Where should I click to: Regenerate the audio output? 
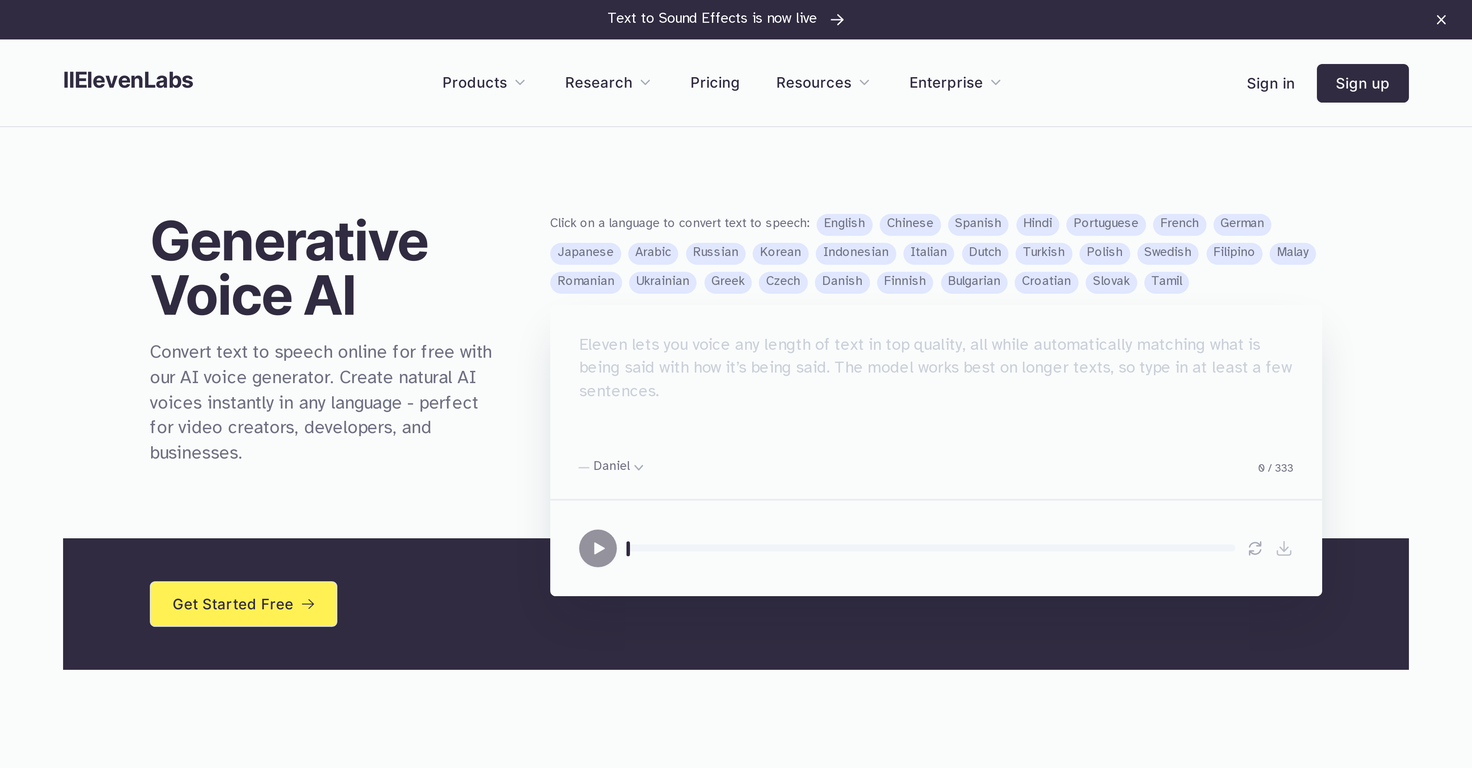[x=1255, y=548]
